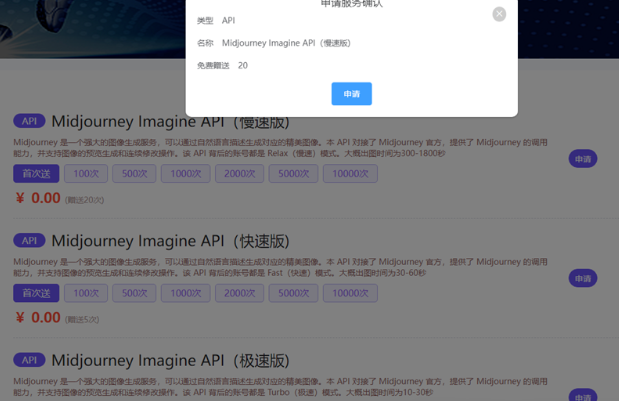
Task: Click the API badge beside the 极速版 title
Action: pyautogui.click(x=29, y=360)
